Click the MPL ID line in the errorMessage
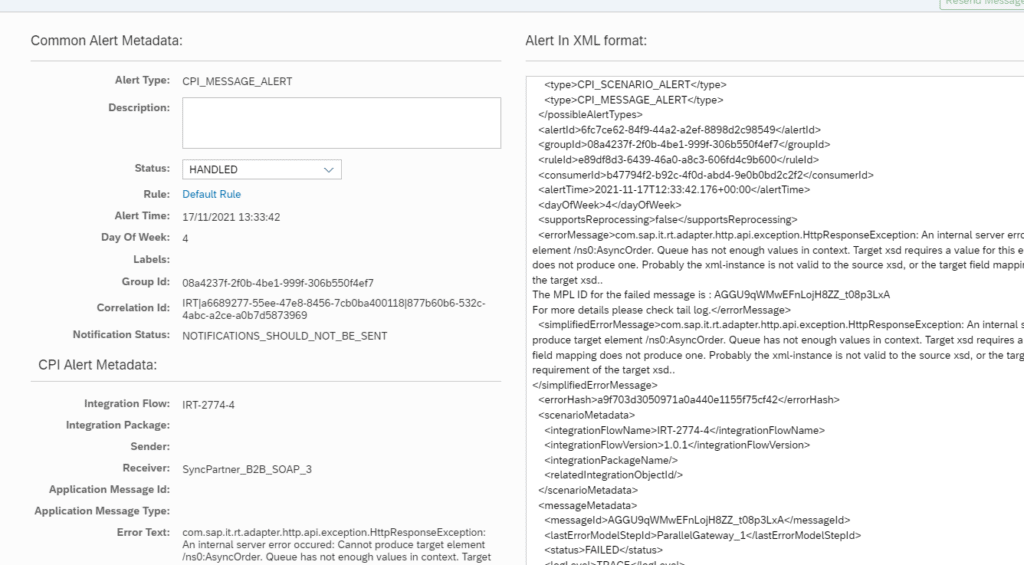The width and height of the screenshot is (1024, 565). [711, 295]
